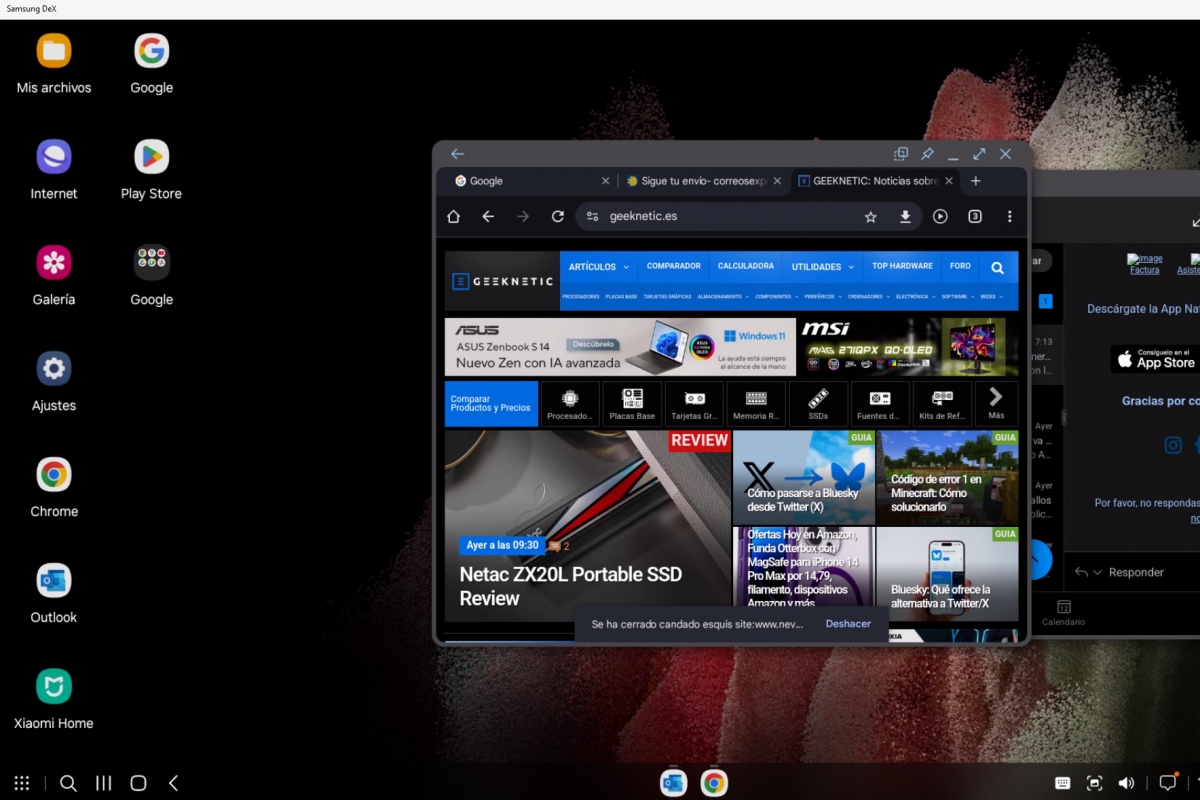Expand the UTILIDADES dropdown
This screenshot has height=800, width=1200.
tap(821, 266)
